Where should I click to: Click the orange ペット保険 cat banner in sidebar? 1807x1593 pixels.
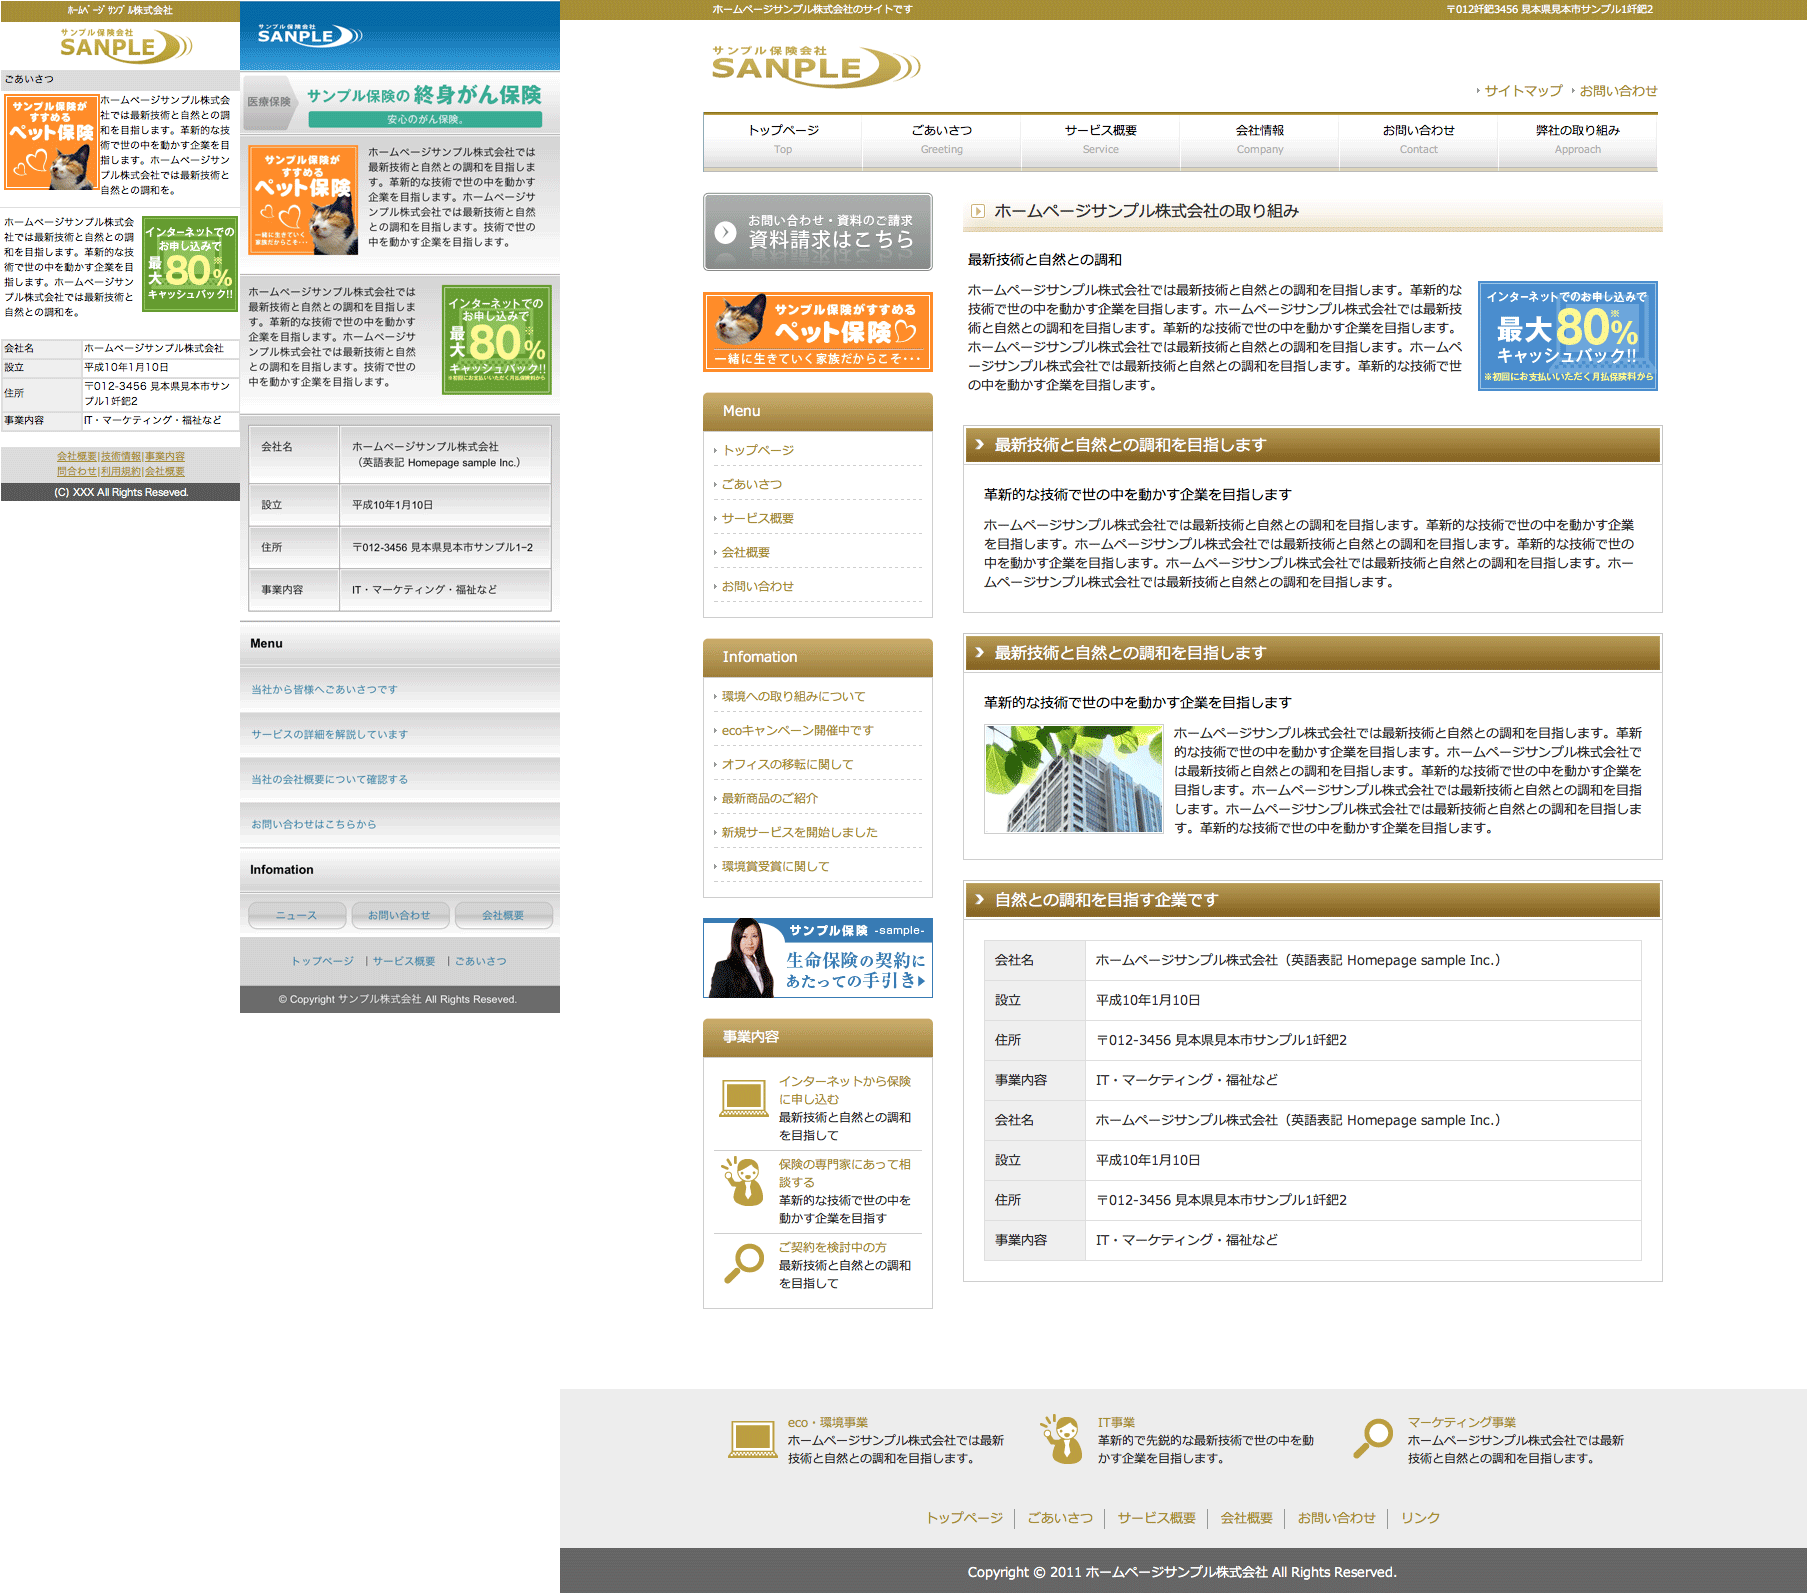pyautogui.click(x=818, y=332)
